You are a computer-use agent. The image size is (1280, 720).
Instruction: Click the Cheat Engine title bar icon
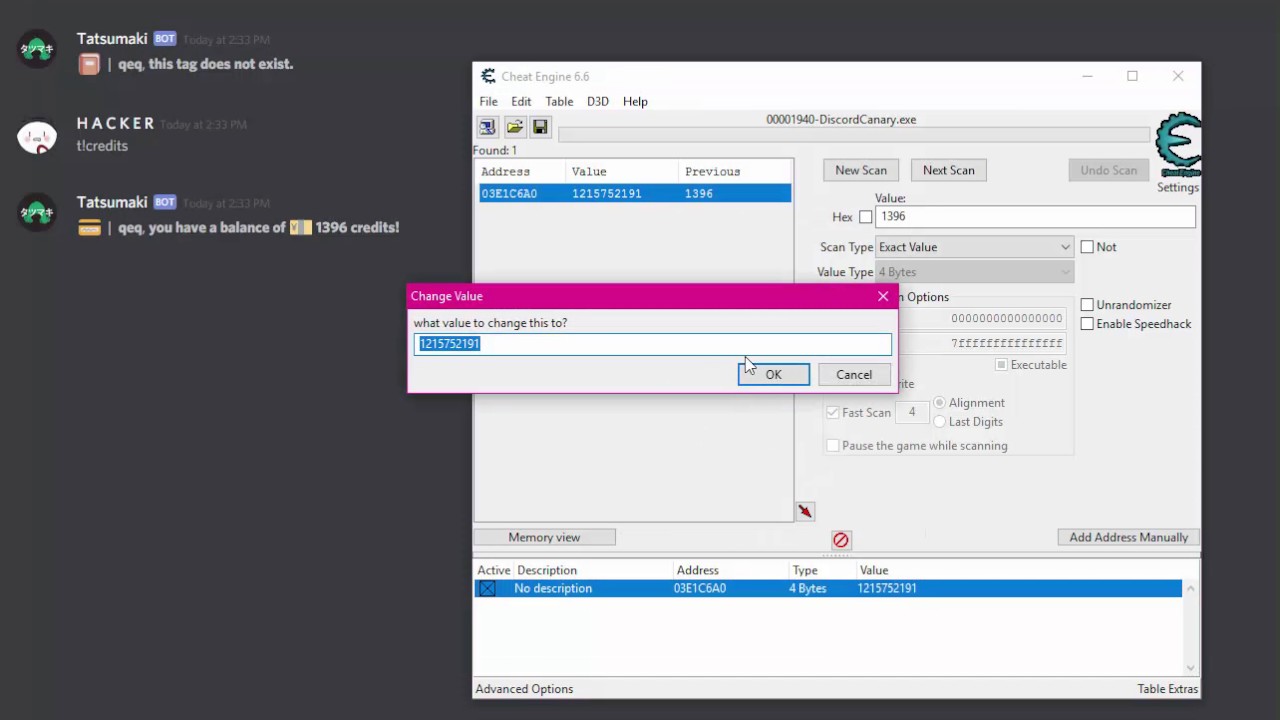coord(488,76)
